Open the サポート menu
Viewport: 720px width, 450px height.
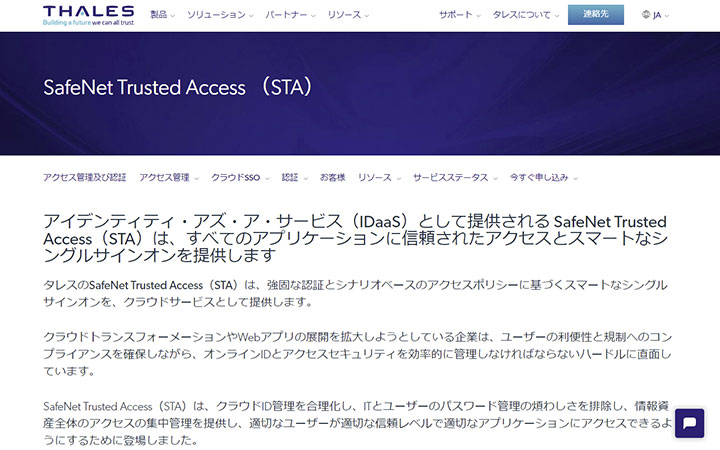click(x=460, y=15)
